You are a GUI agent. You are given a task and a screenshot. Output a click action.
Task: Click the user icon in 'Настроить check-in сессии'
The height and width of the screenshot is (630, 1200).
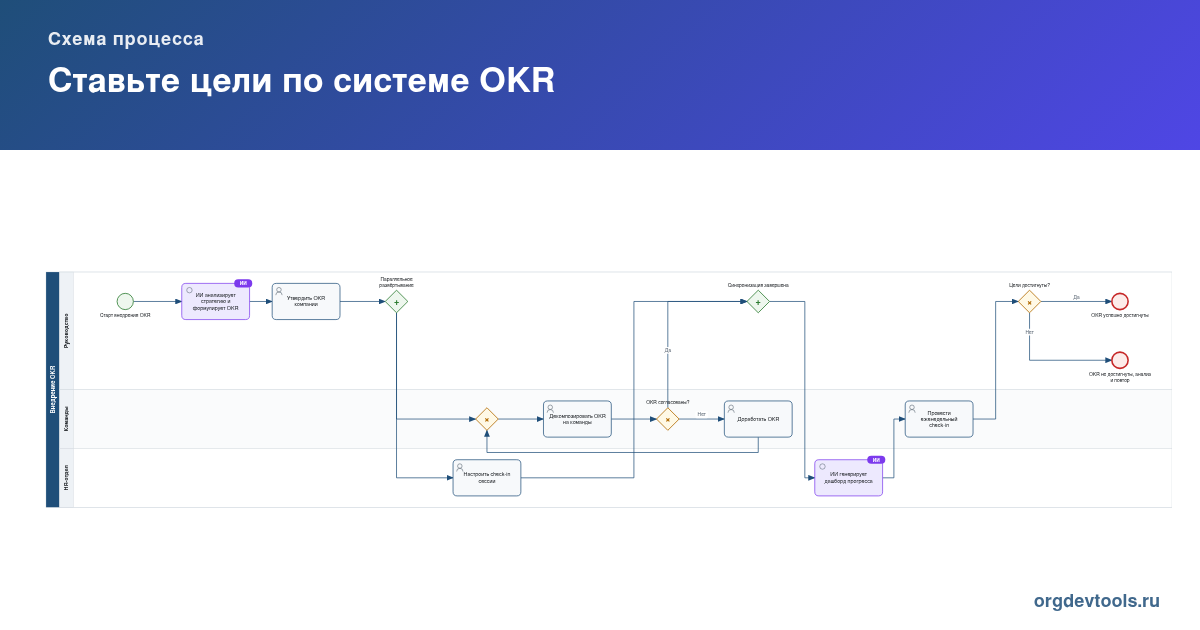coord(460,467)
